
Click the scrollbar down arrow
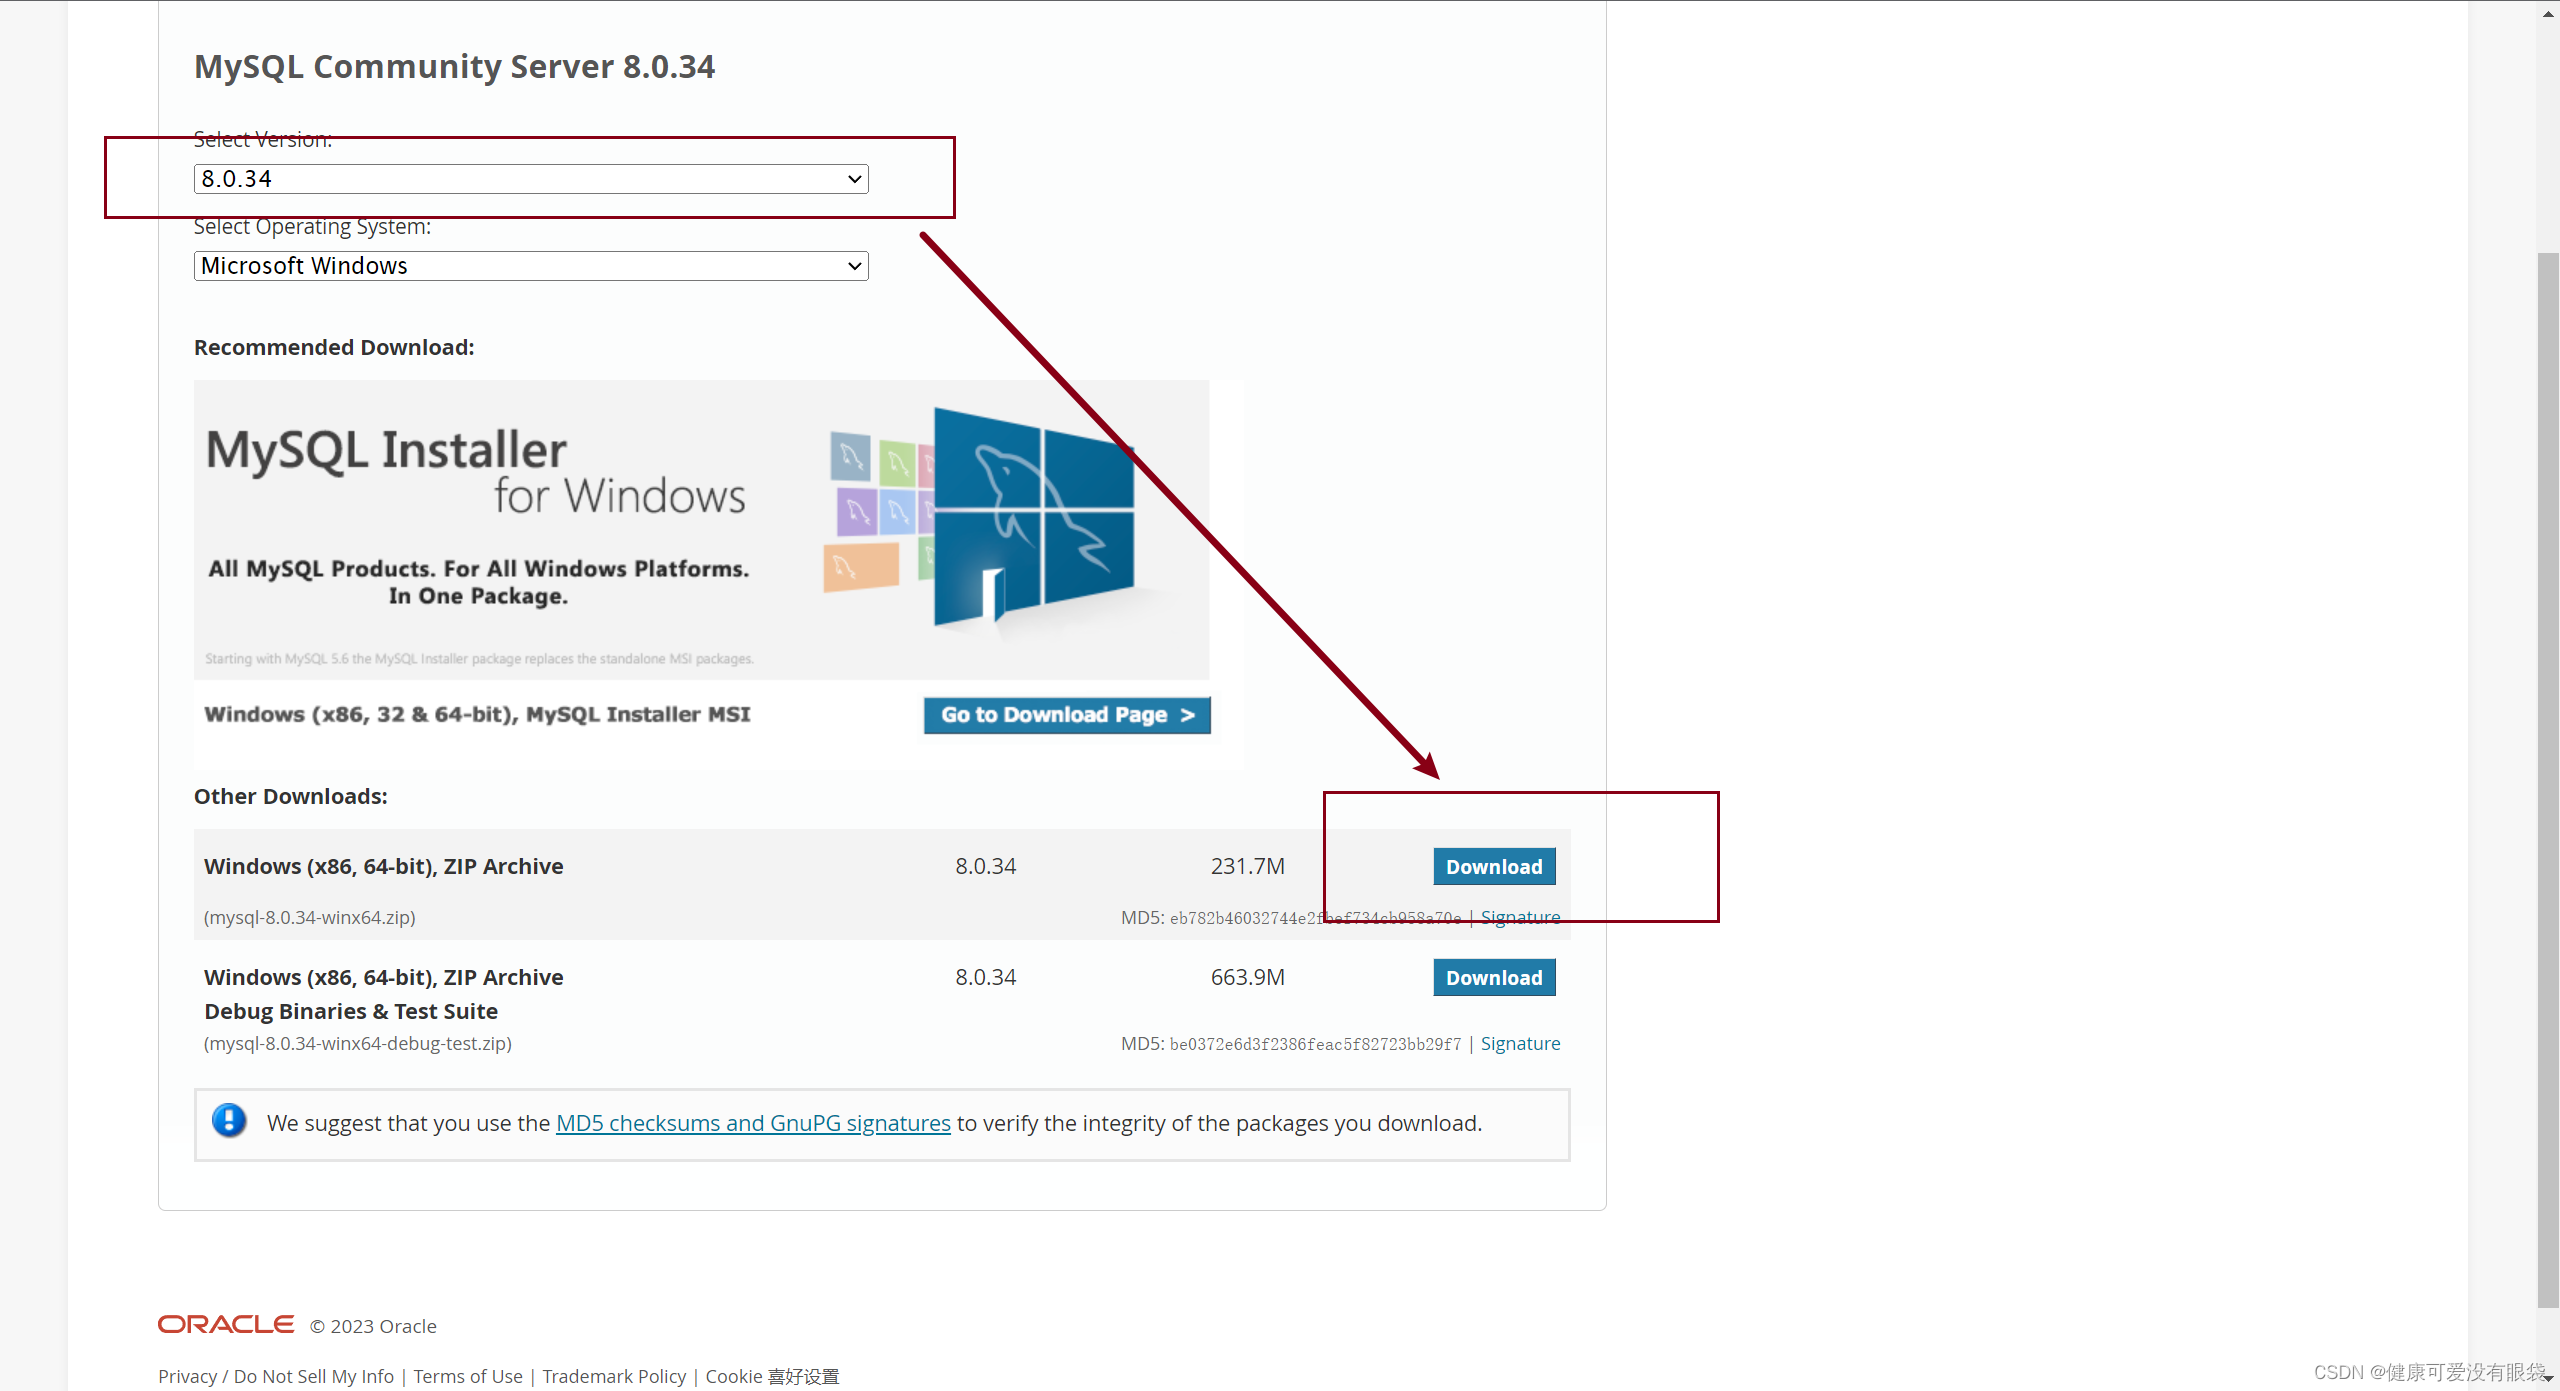point(2548,1378)
